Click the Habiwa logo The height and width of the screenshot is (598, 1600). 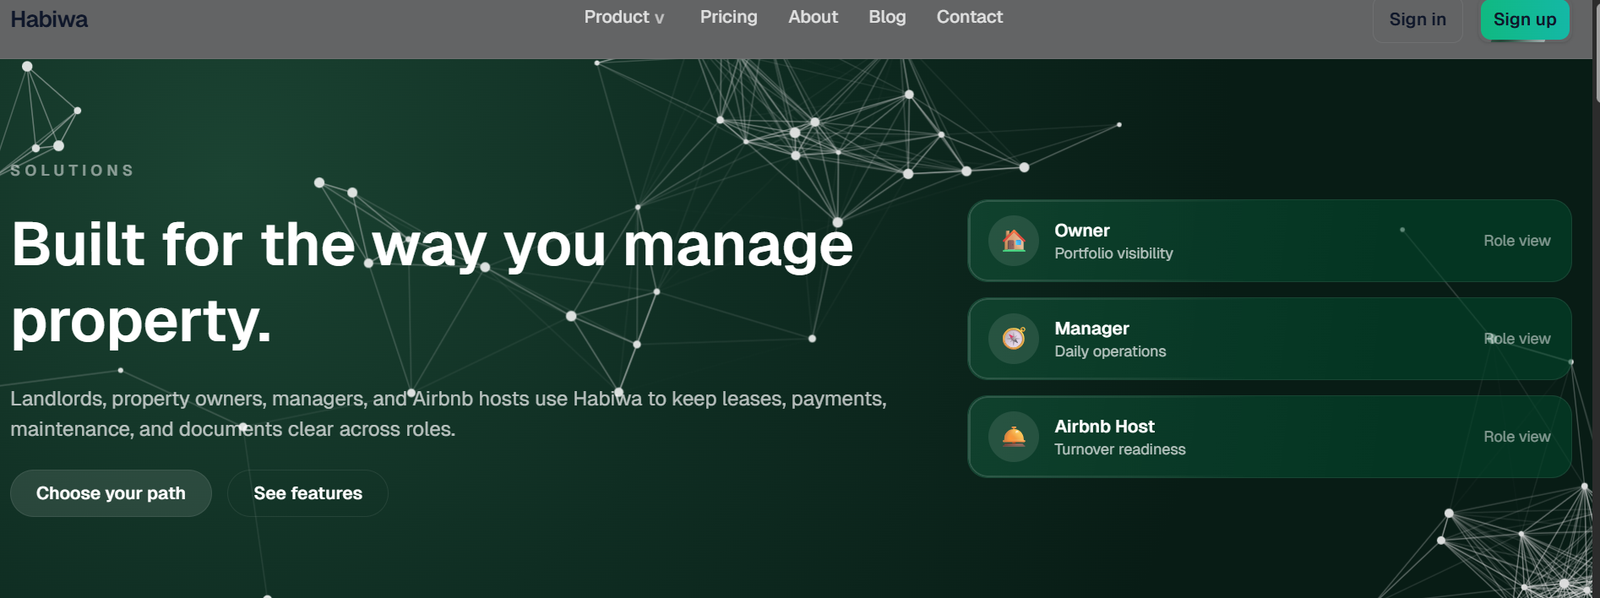[49, 19]
